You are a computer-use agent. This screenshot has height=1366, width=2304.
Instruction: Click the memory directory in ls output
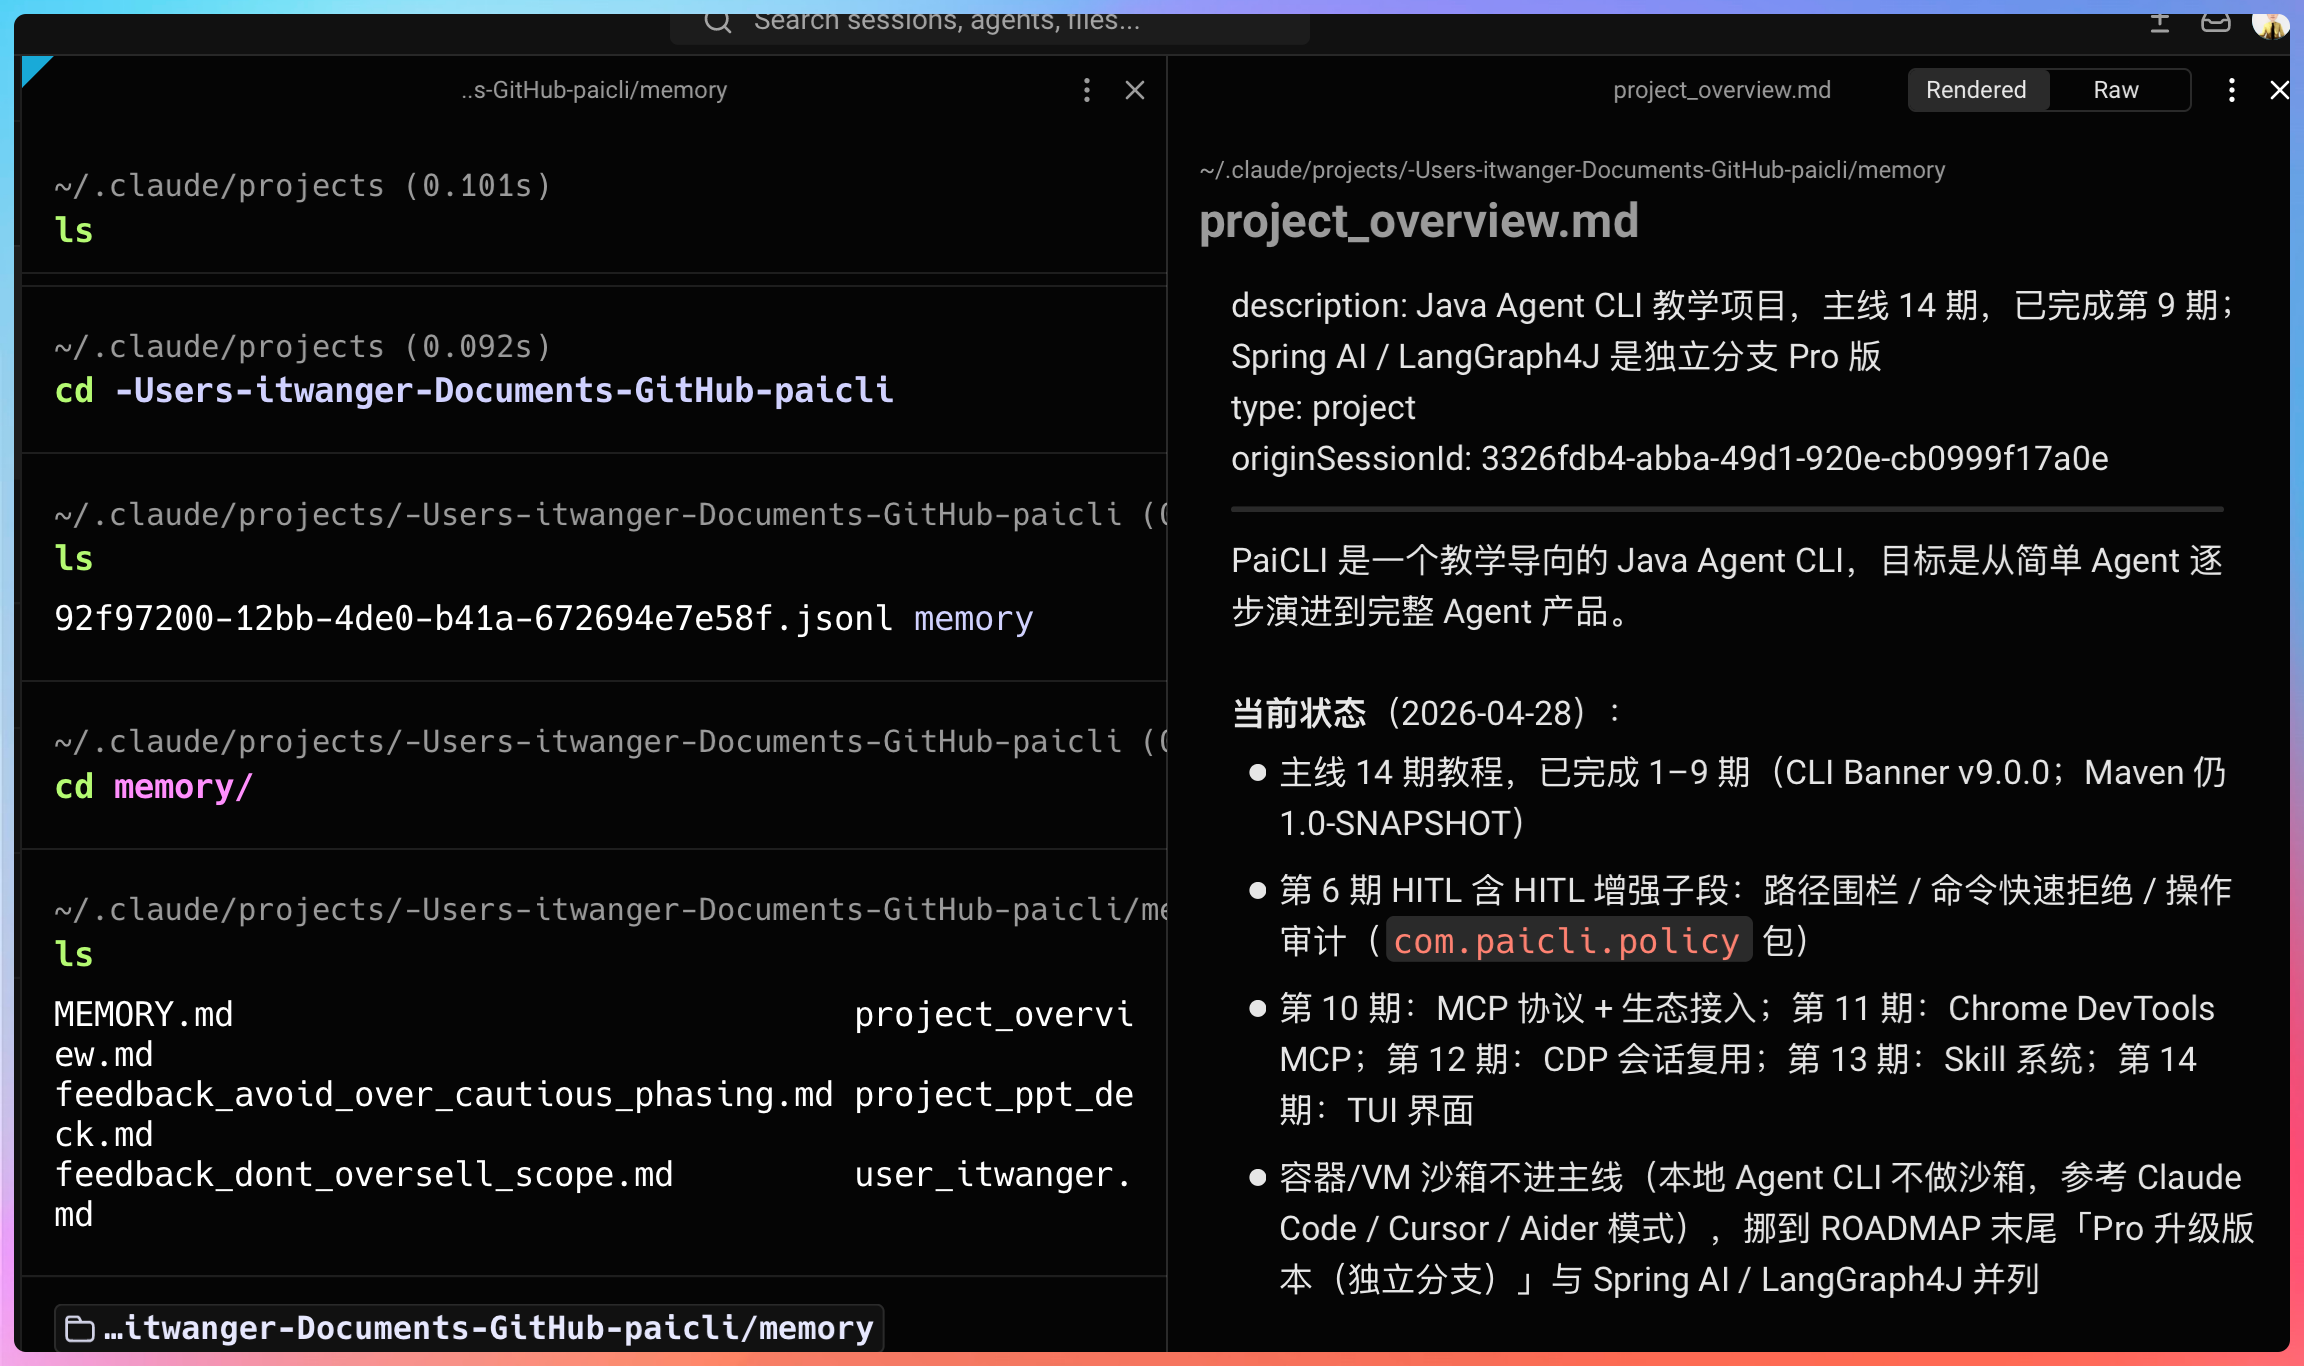tap(973, 618)
